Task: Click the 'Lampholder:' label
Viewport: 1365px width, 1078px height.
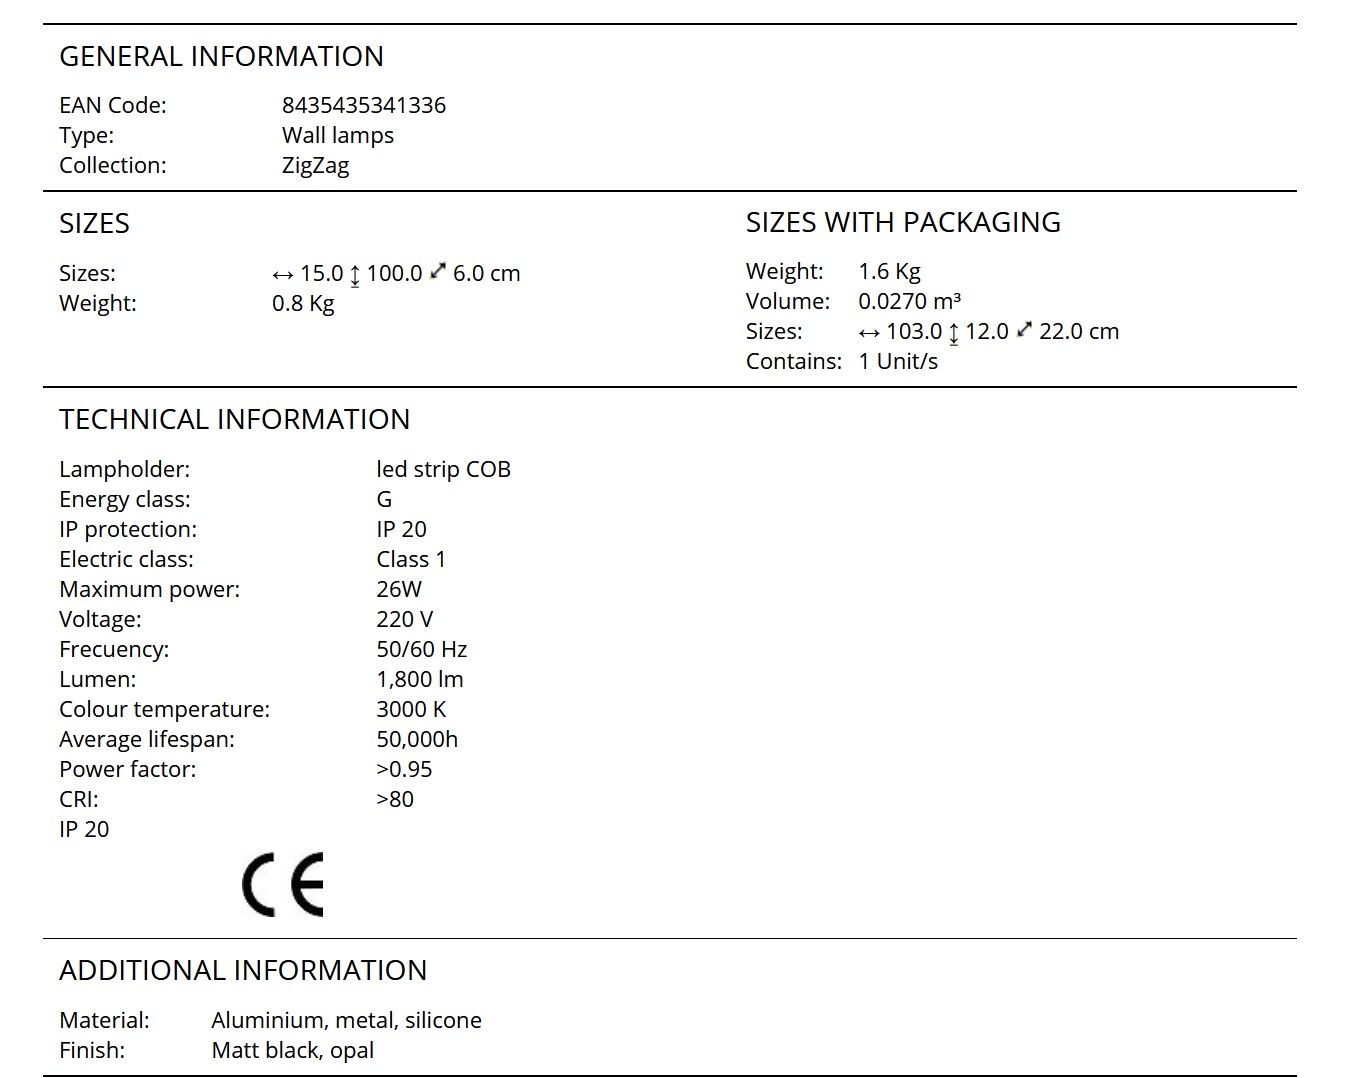Action: (x=124, y=469)
